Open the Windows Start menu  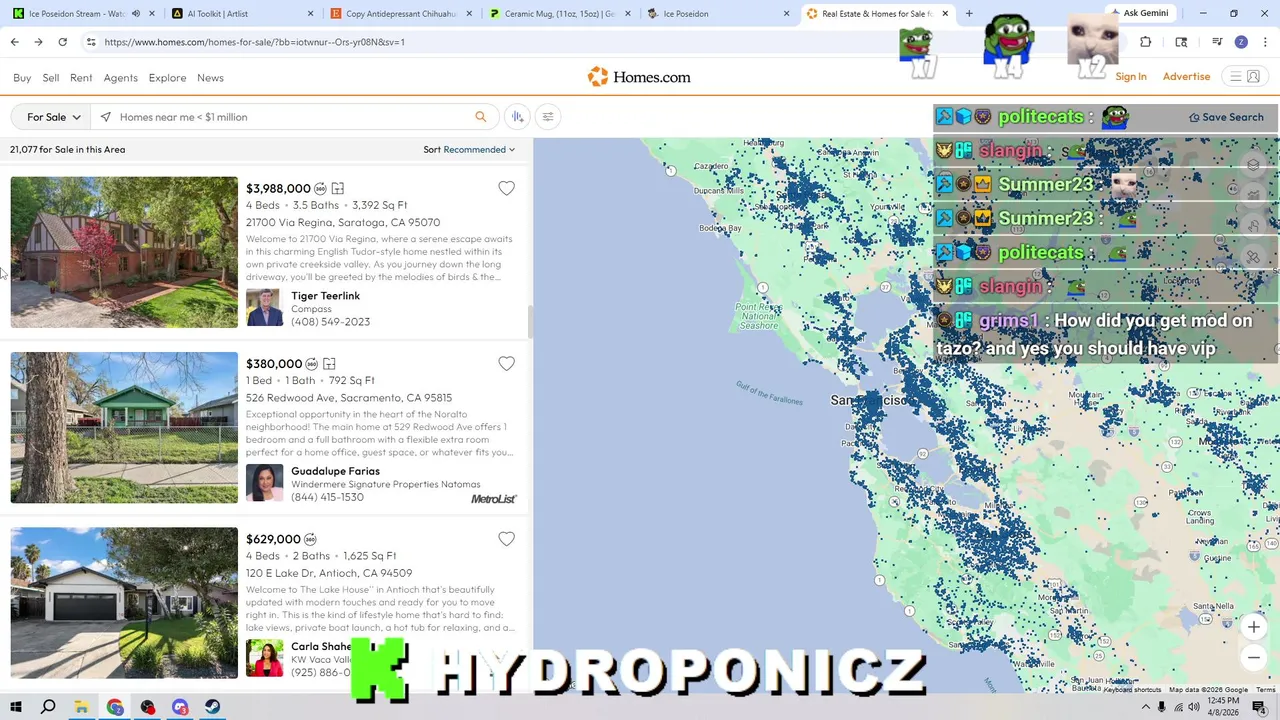(x=16, y=707)
